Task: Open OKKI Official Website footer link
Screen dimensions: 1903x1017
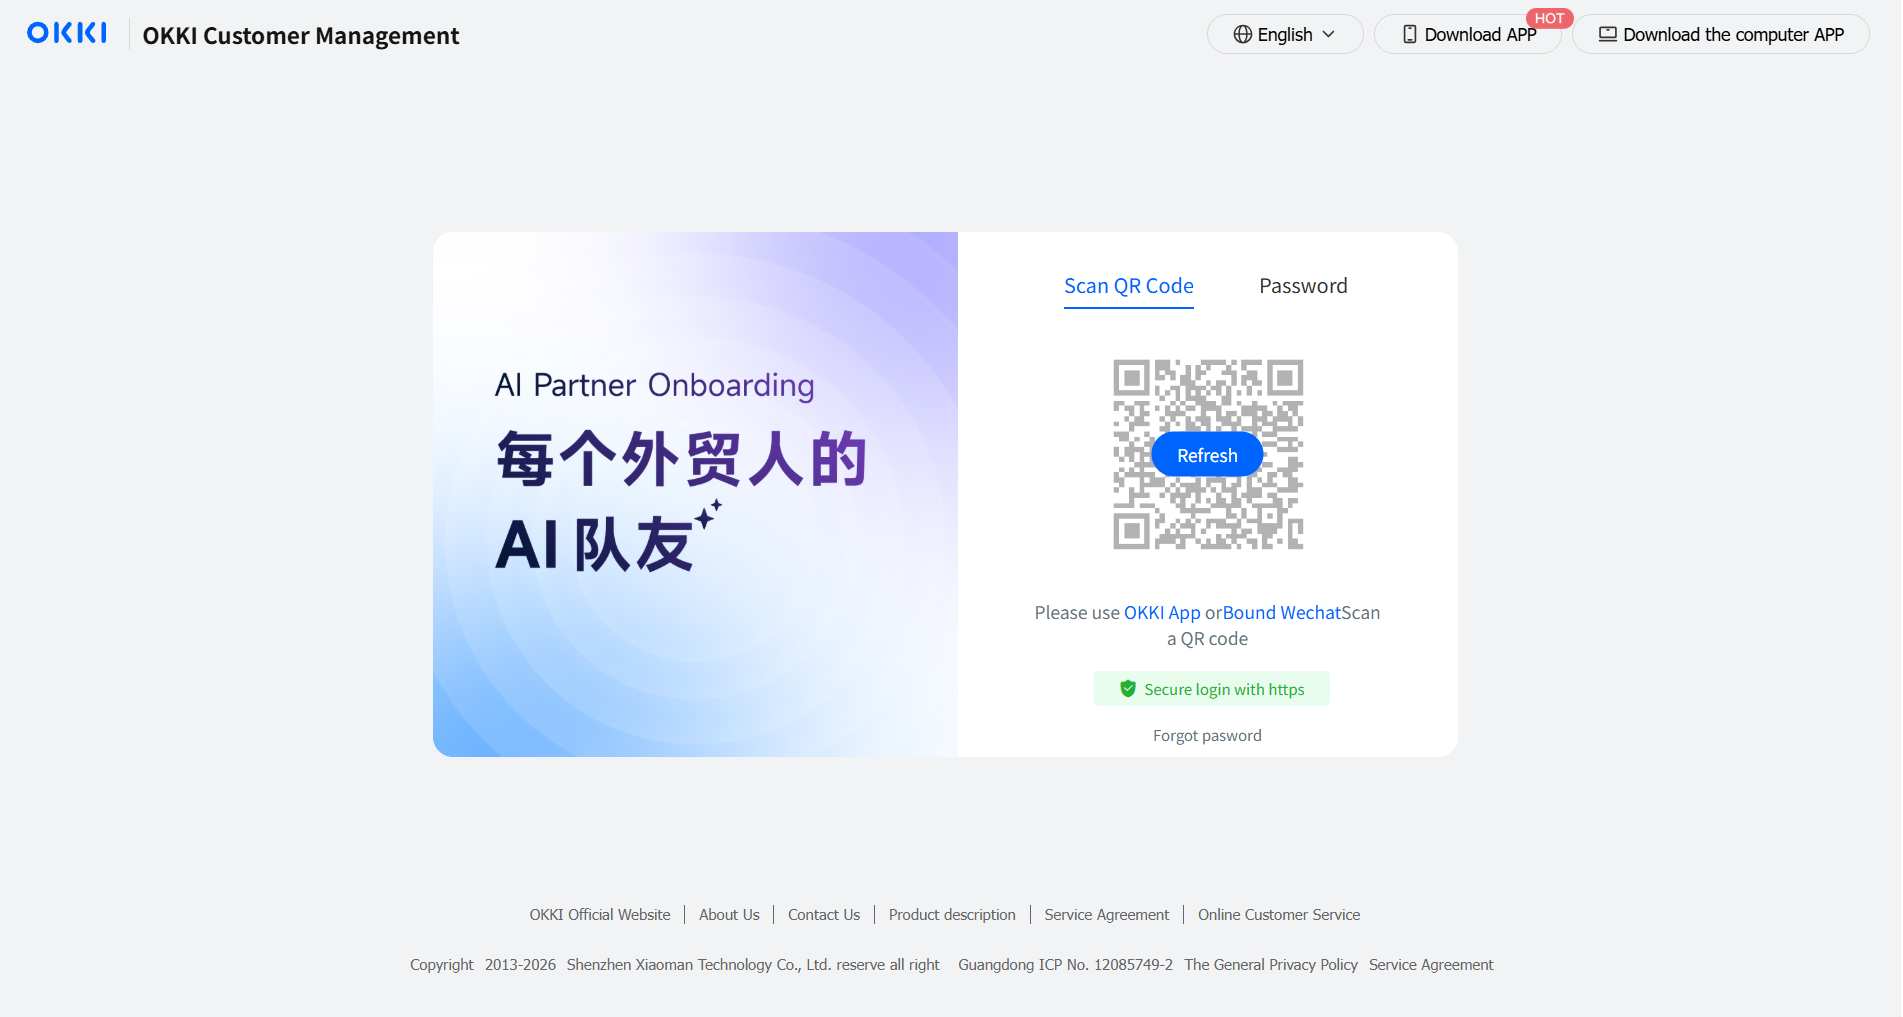Action: point(600,915)
